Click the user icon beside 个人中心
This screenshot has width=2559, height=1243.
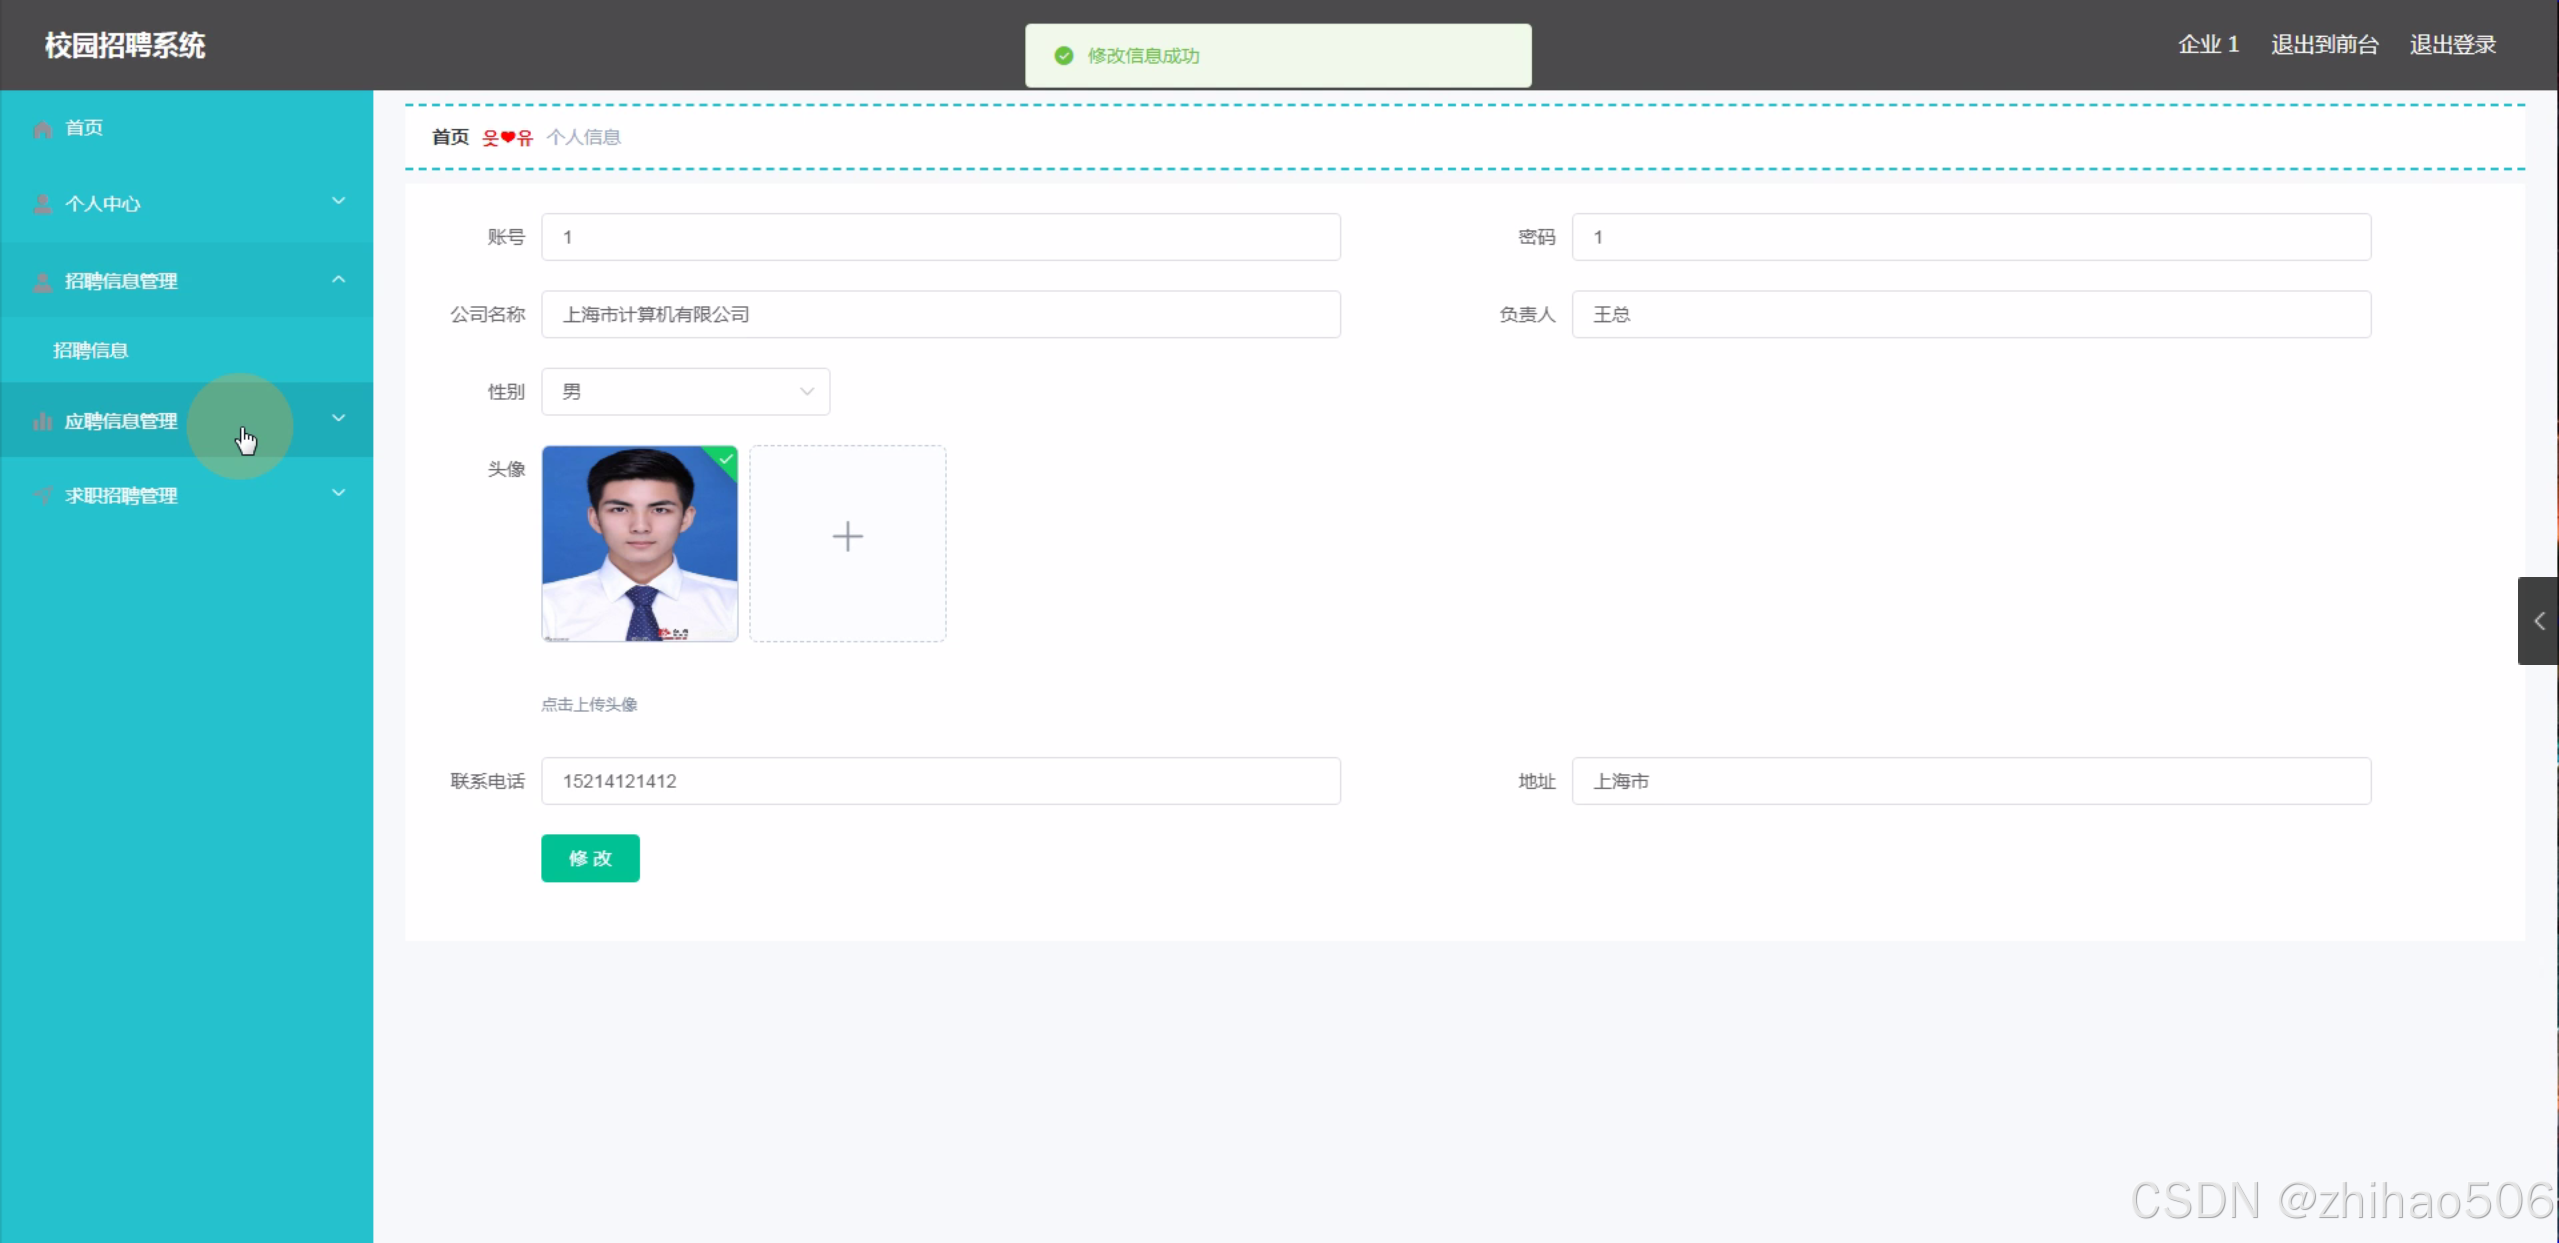[x=42, y=204]
